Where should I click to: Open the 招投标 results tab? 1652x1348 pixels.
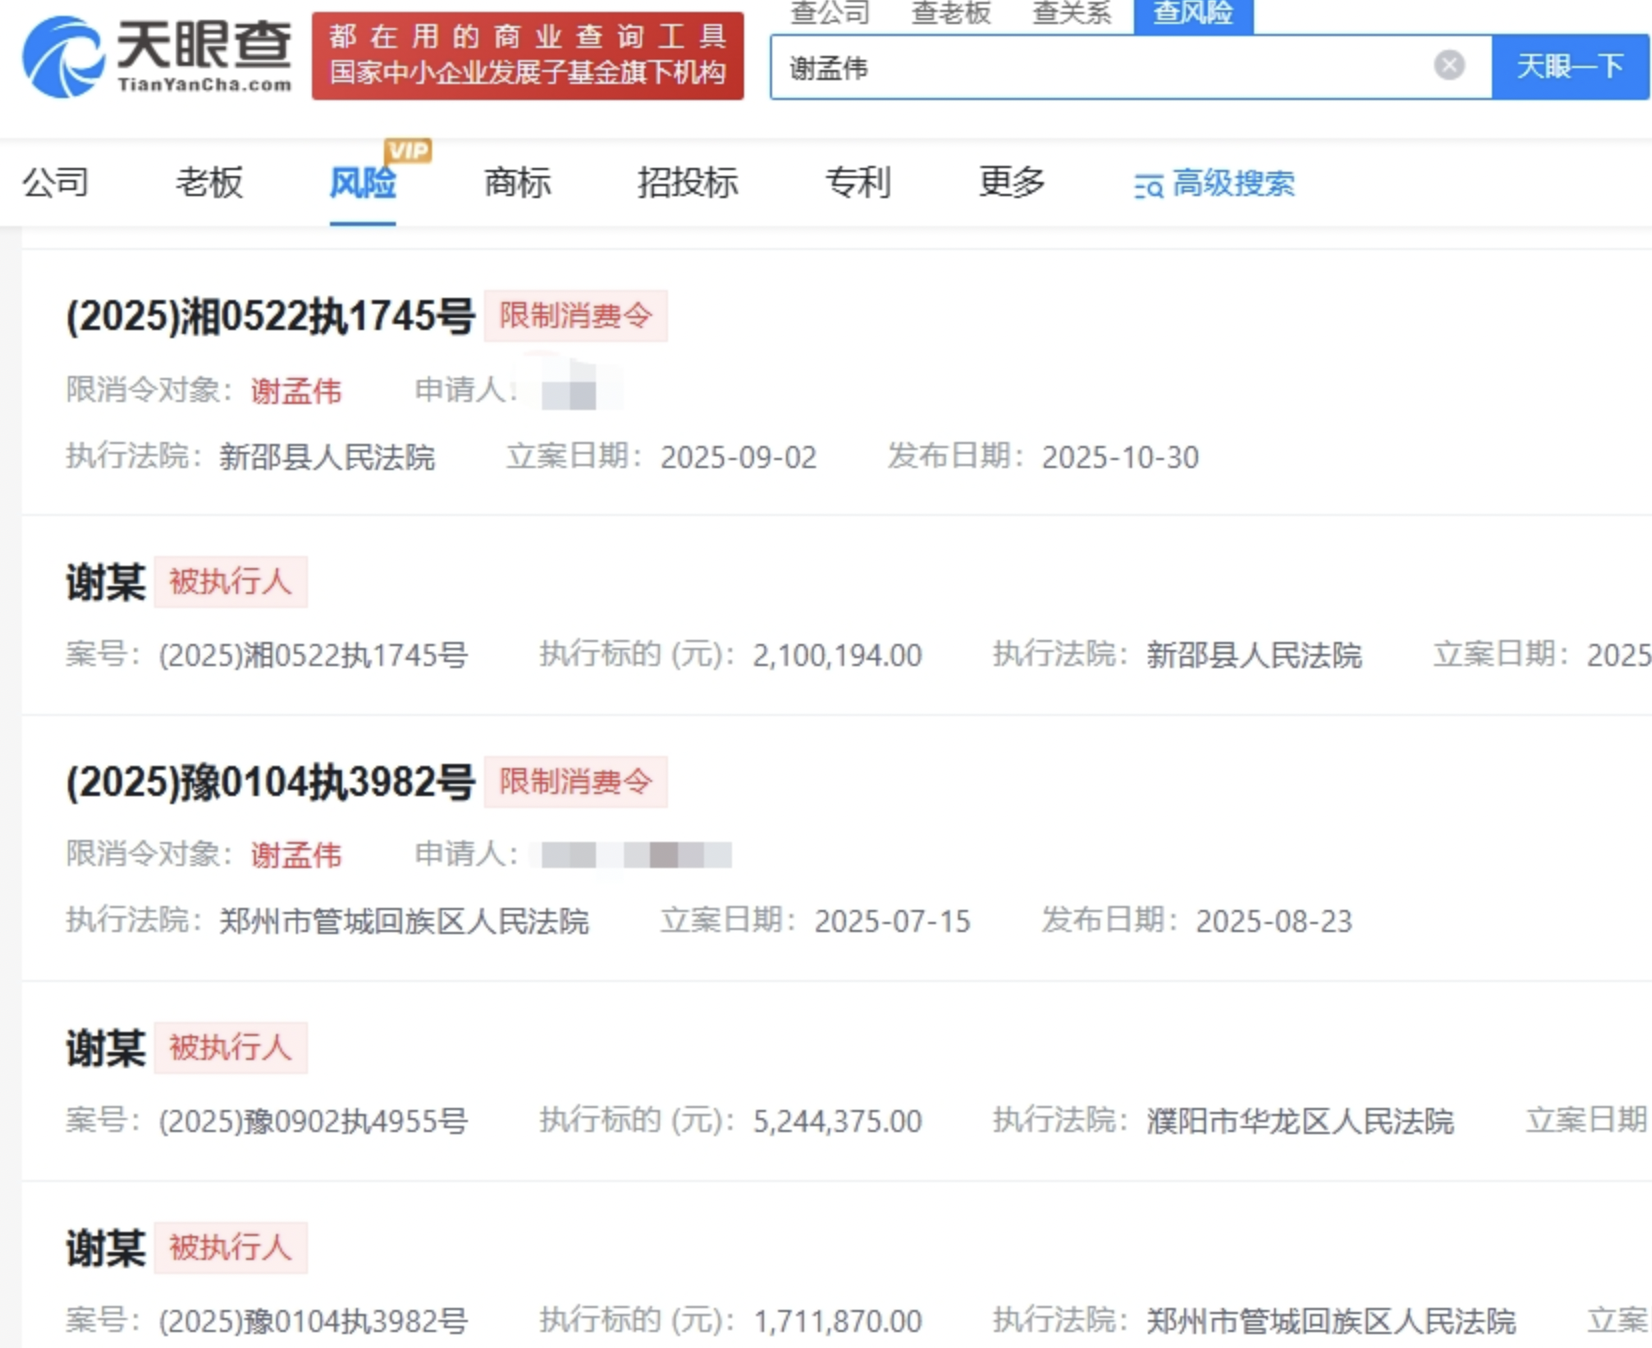[687, 183]
